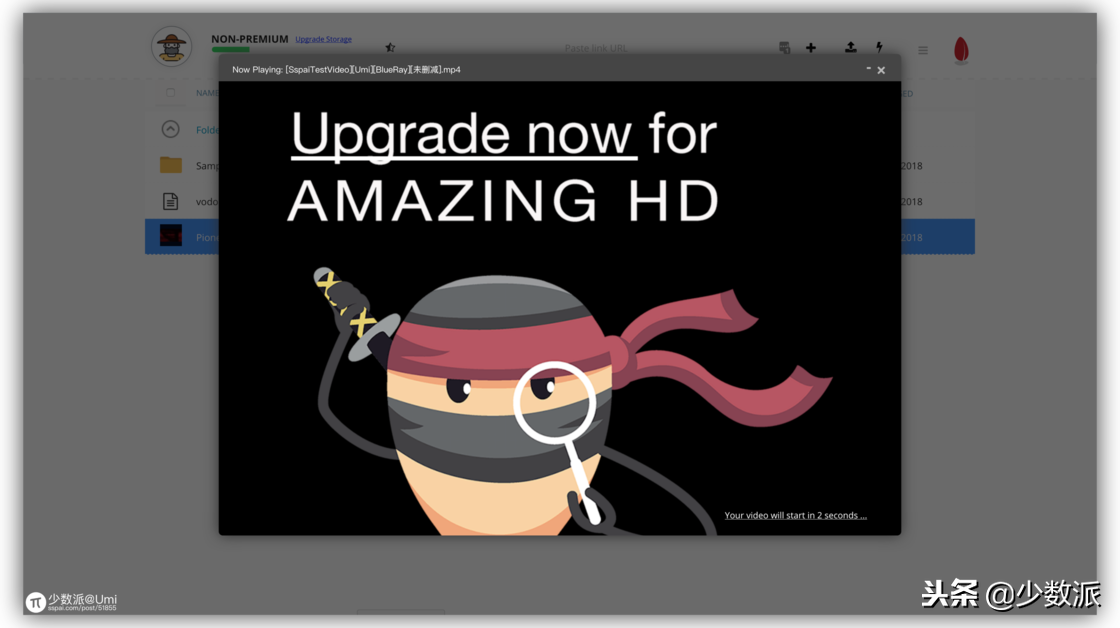Screen dimensions: 1120x628
Task: Focus the Paste link URL field
Action: tap(596, 48)
